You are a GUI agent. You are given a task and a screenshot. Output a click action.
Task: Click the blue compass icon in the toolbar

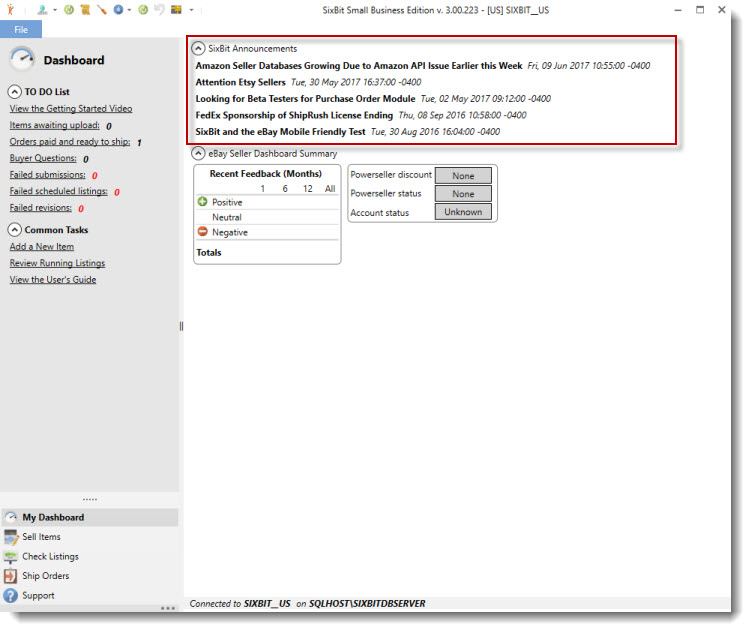point(118,10)
